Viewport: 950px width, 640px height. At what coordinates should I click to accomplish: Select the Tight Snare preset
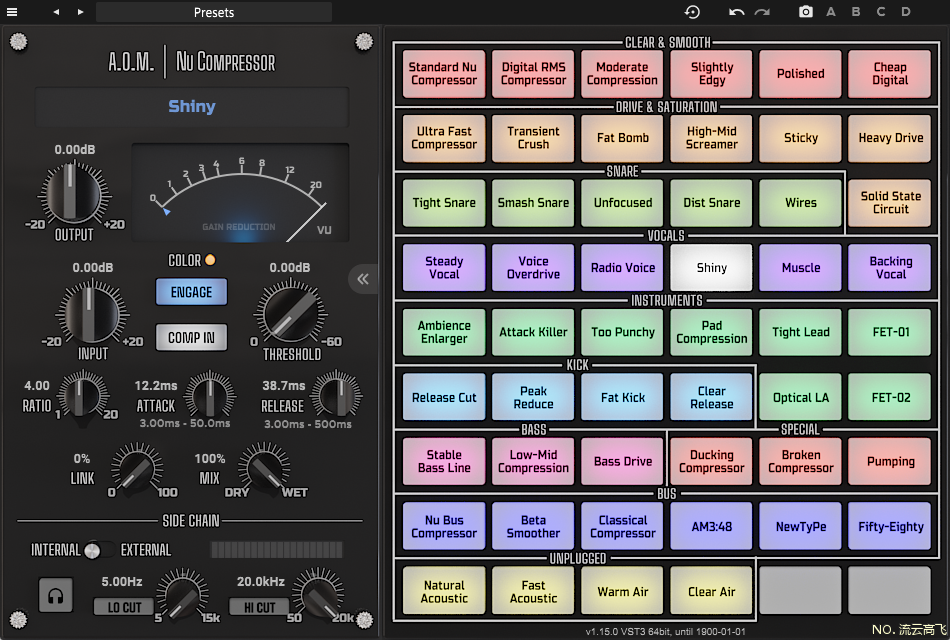(x=444, y=203)
